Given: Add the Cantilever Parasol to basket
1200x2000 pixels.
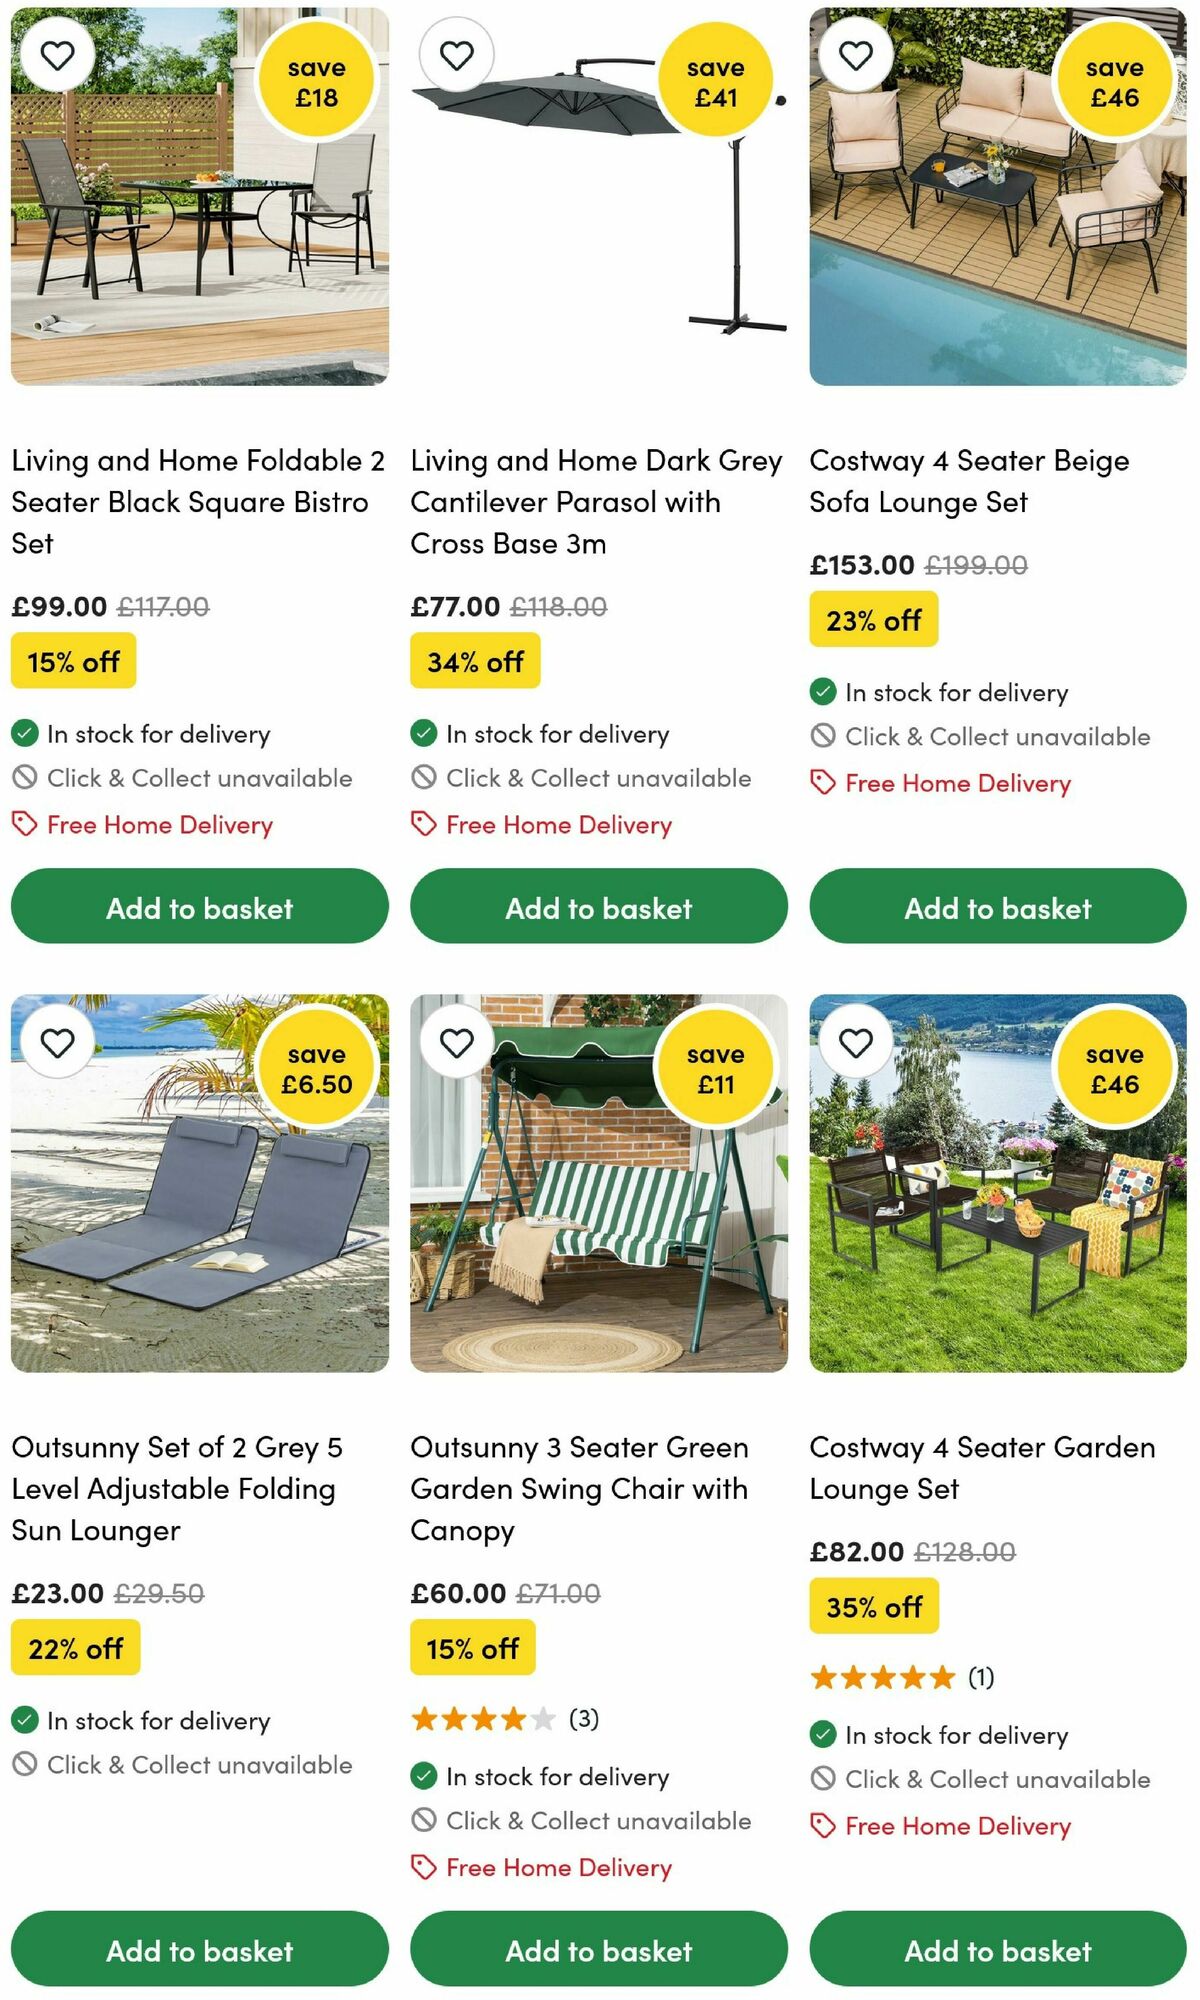Looking at the screenshot, I should coord(599,906).
